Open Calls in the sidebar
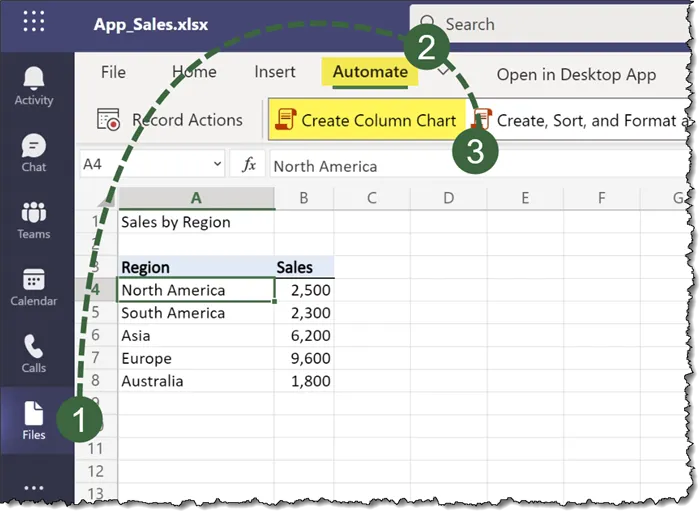Viewport: 700px width, 511px height. coord(34,354)
